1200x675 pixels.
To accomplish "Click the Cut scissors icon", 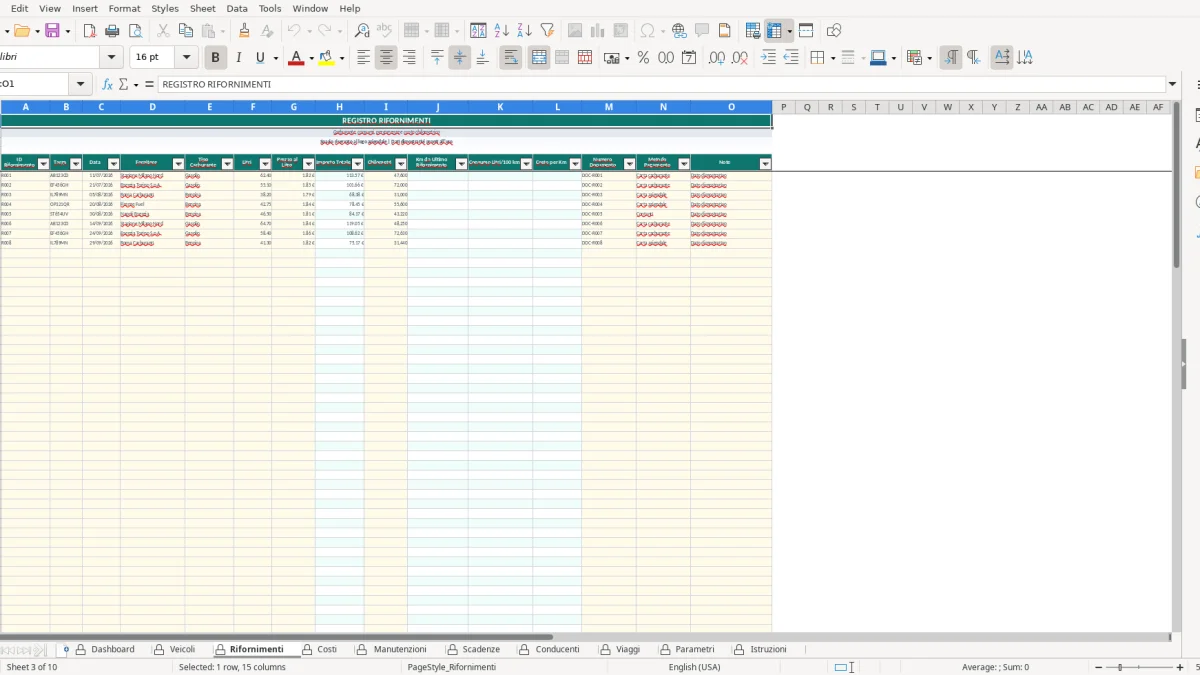I will coord(163,31).
